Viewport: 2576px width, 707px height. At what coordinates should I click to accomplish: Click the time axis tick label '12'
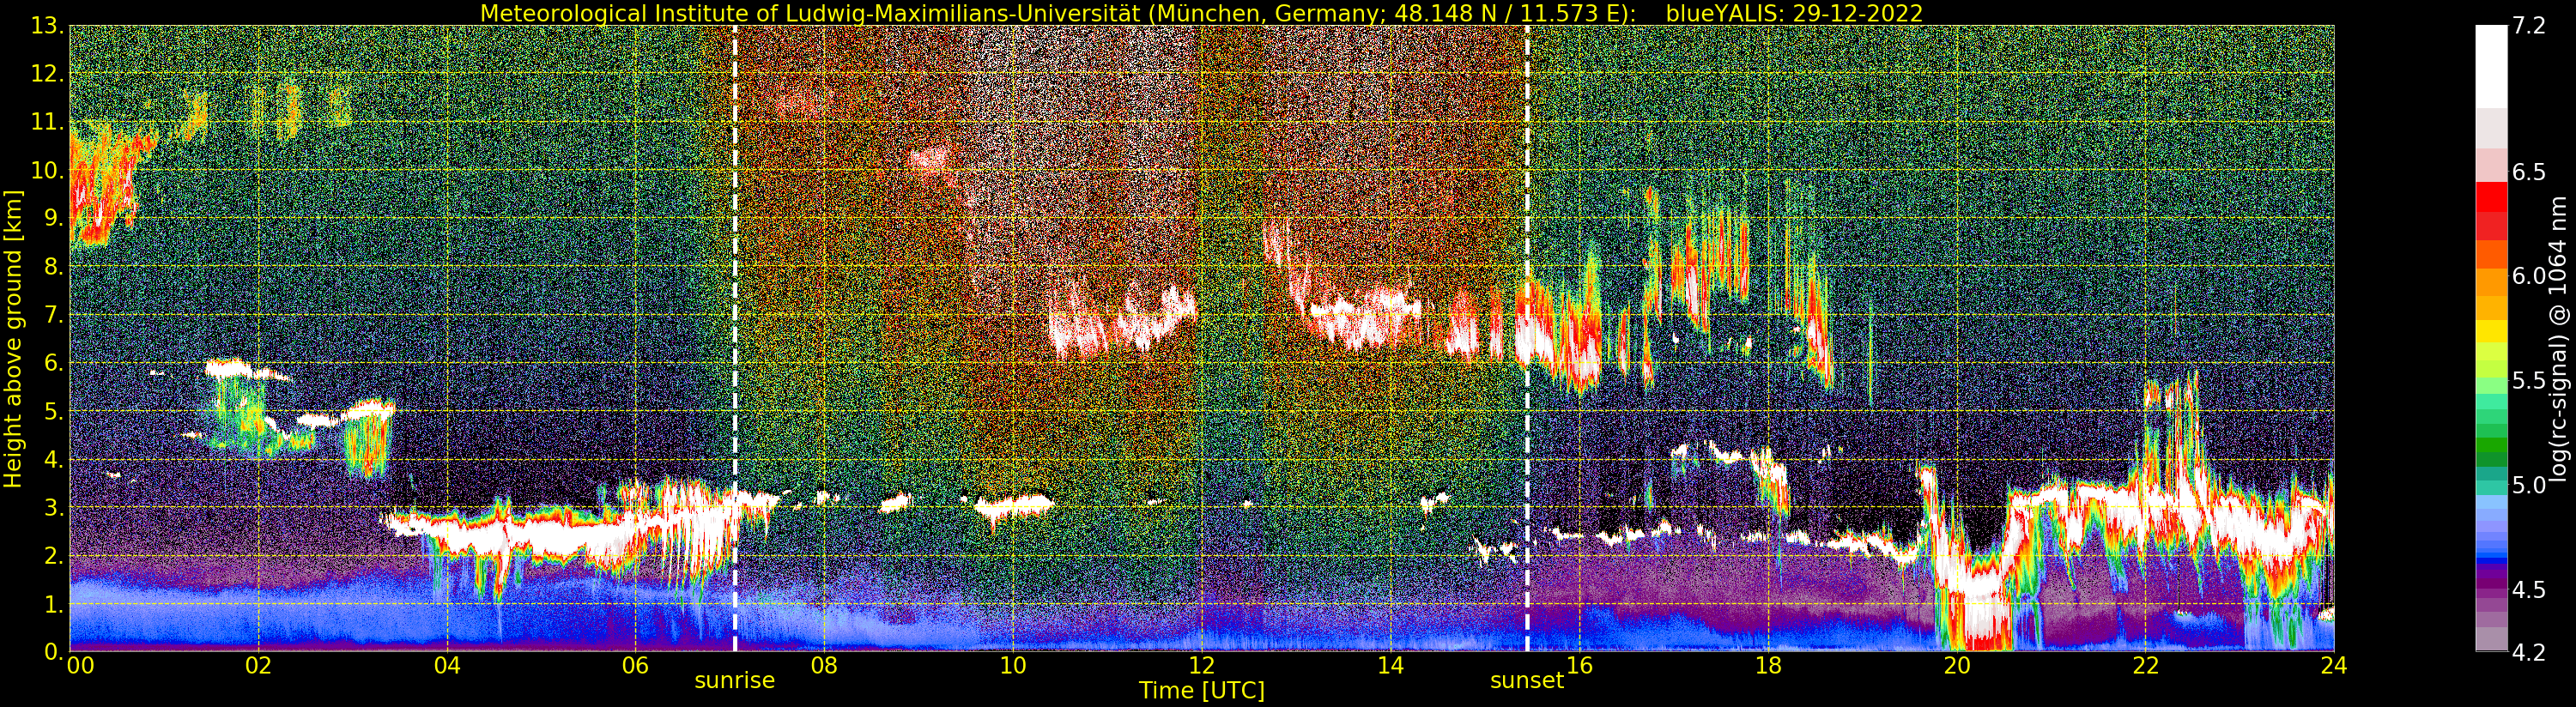(1202, 666)
